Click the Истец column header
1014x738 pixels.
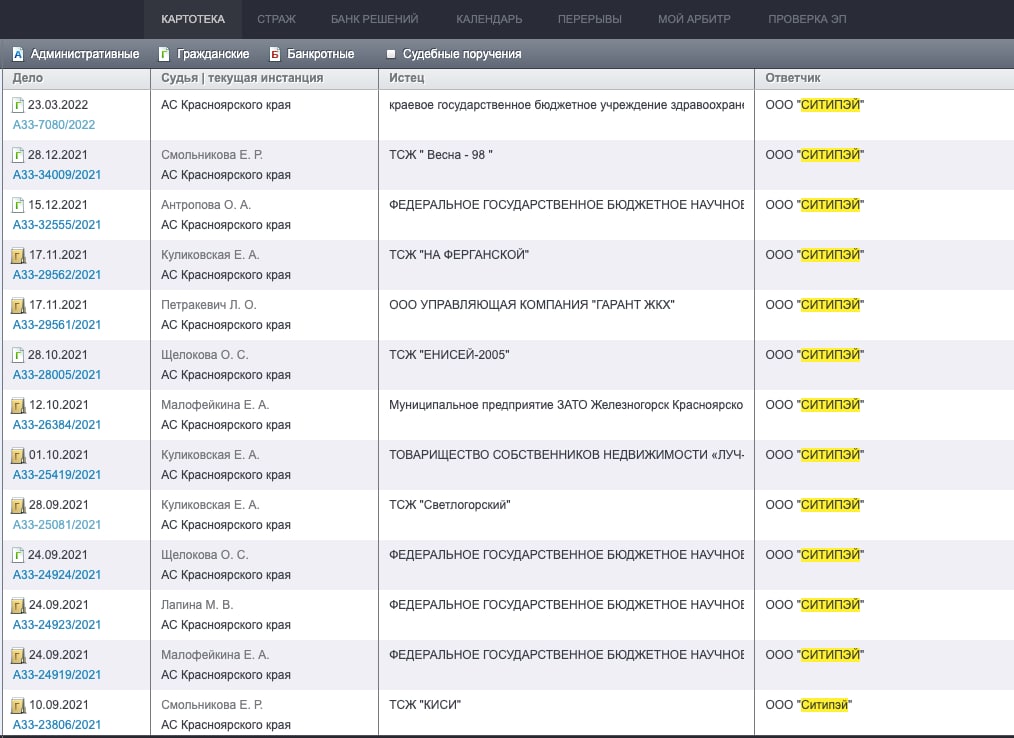pos(407,78)
